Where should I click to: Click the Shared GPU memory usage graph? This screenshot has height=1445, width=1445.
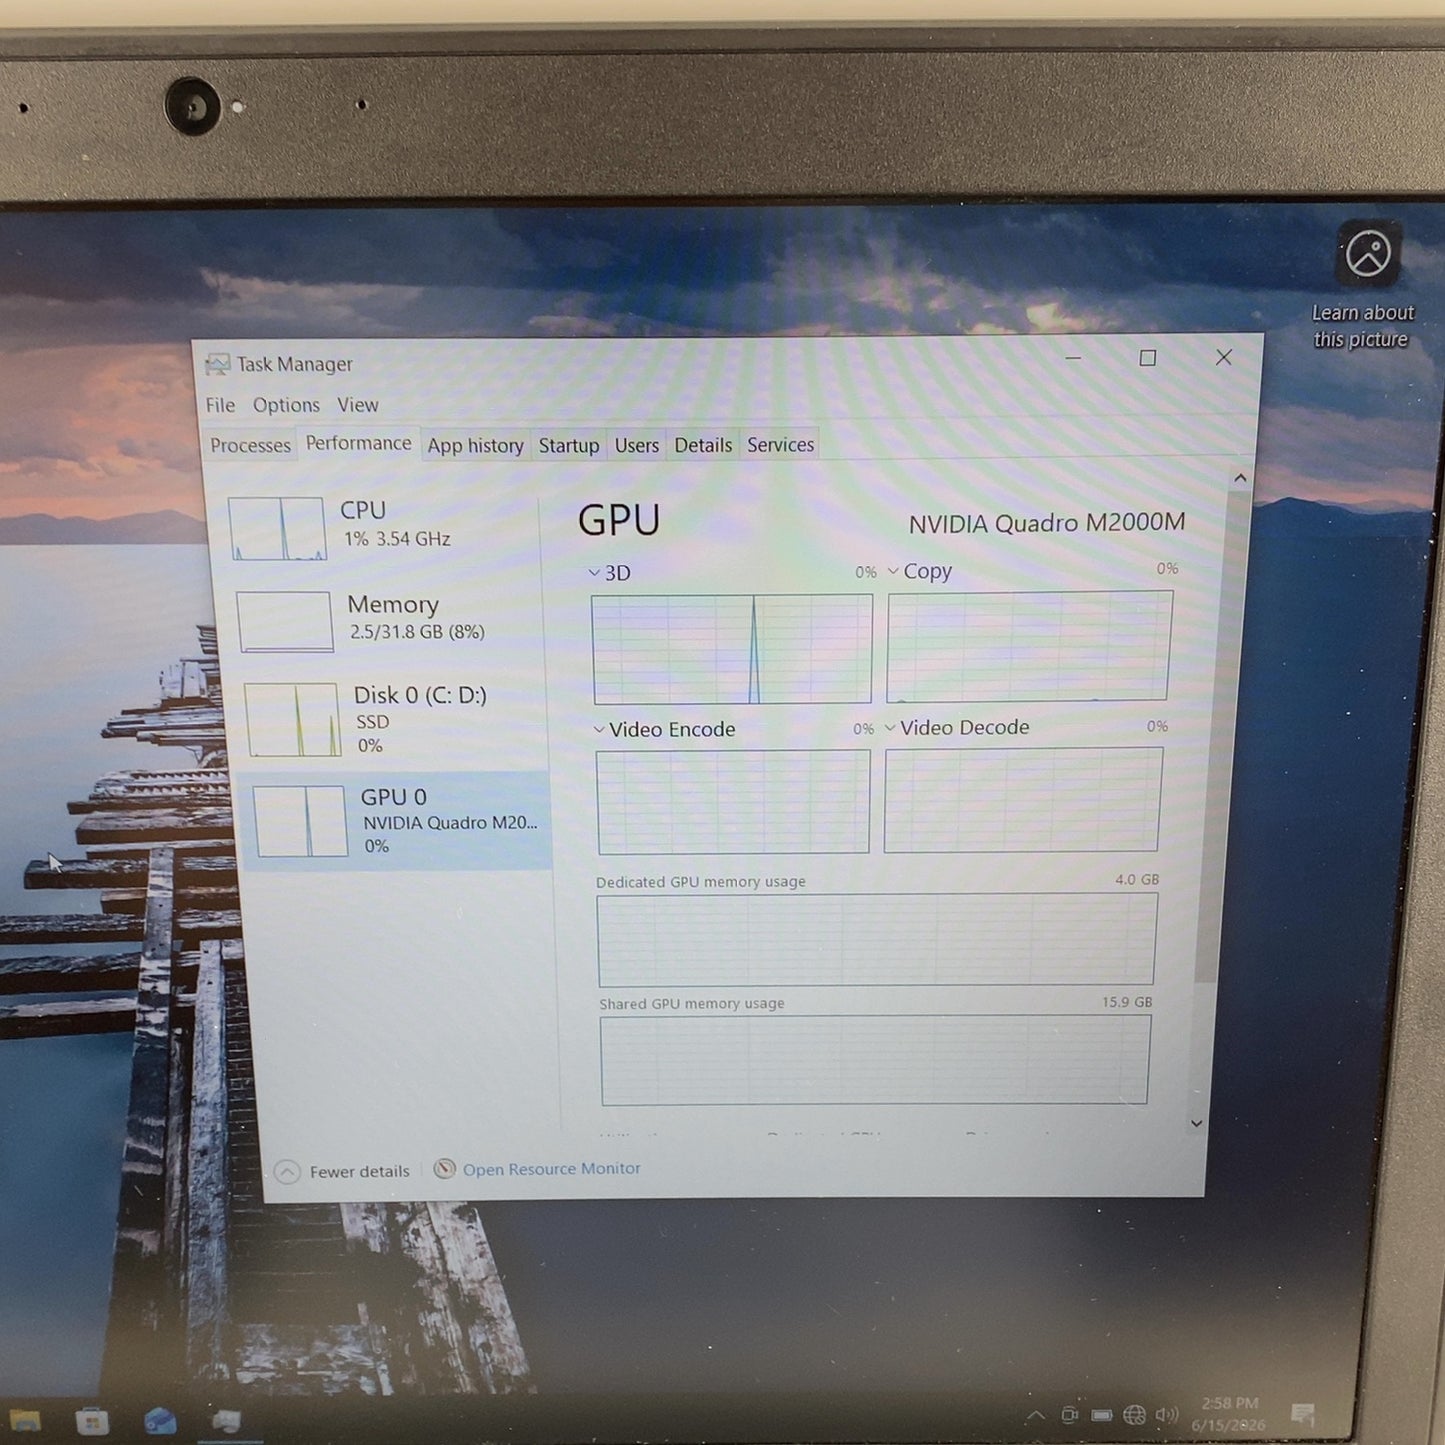click(x=875, y=1060)
